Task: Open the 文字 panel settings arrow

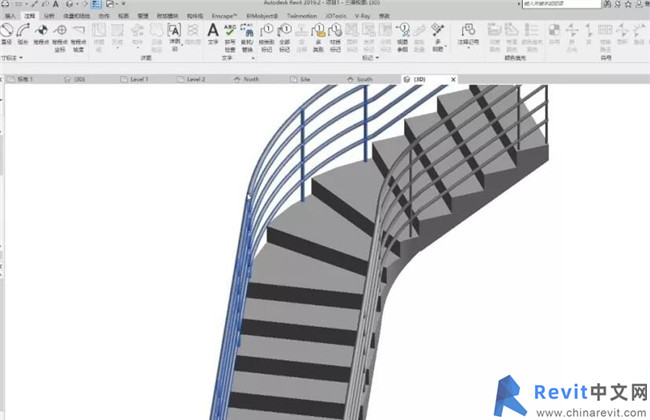Action: click(253, 58)
